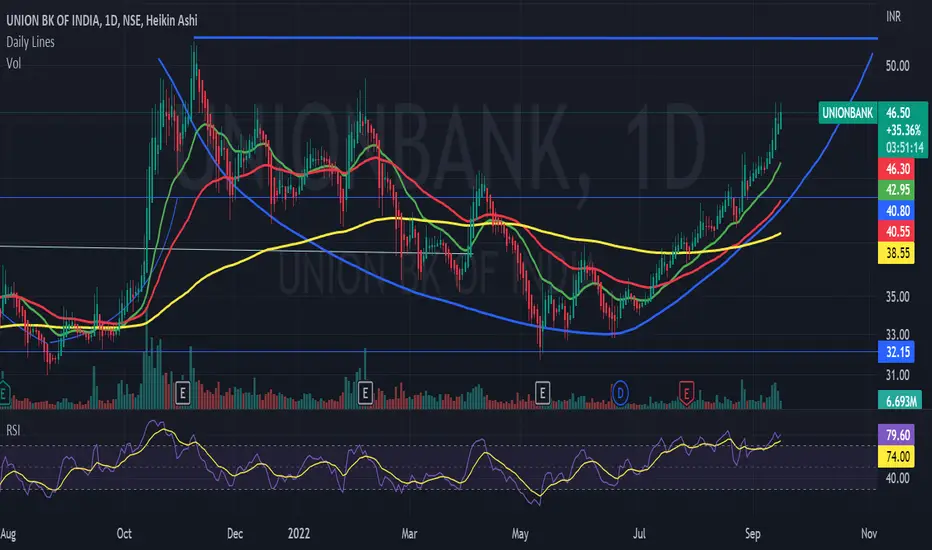Click the 6.693M volume label
The width and height of the screenshot is (932, 550).
900,401
